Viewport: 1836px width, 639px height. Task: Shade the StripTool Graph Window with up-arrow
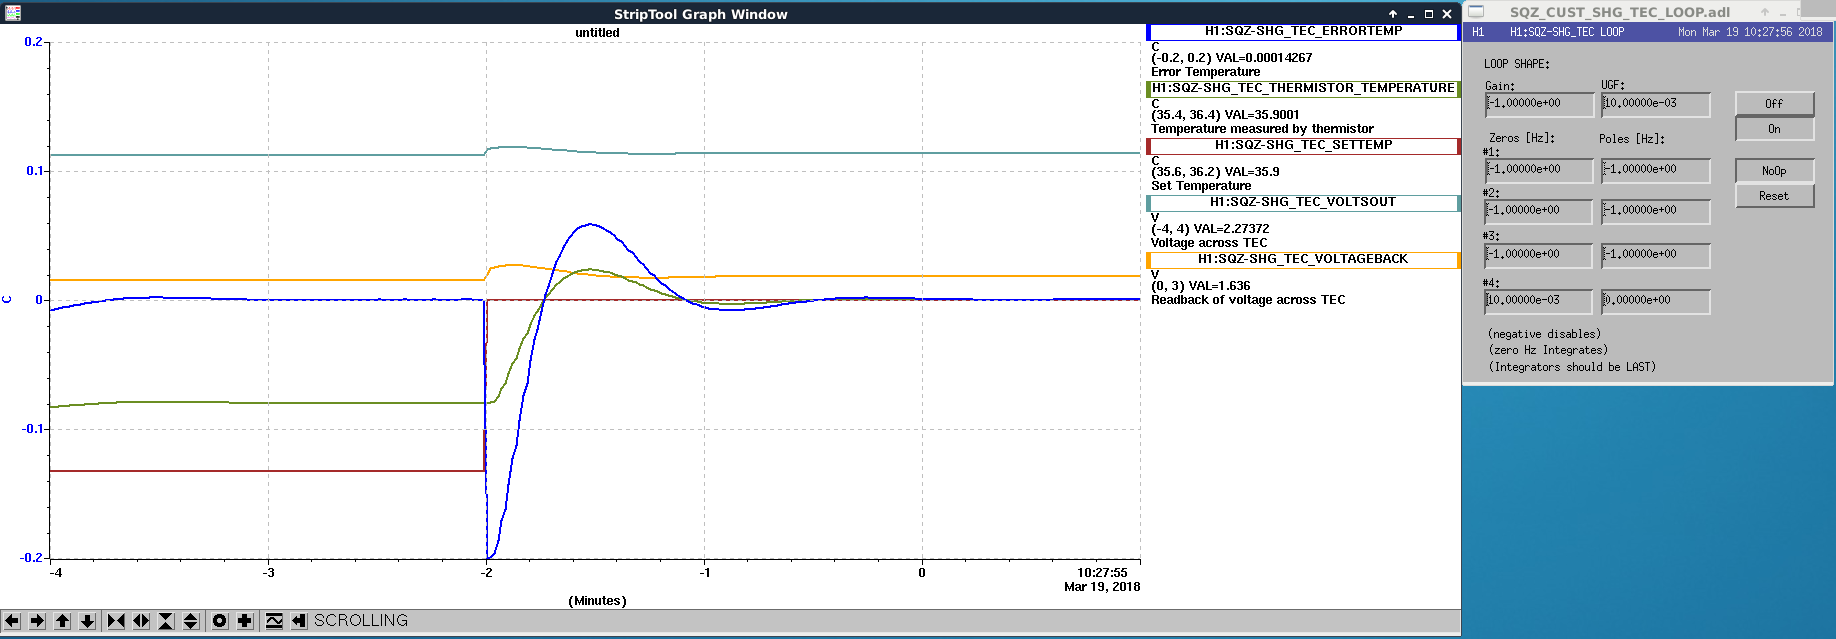point(1393,14)
